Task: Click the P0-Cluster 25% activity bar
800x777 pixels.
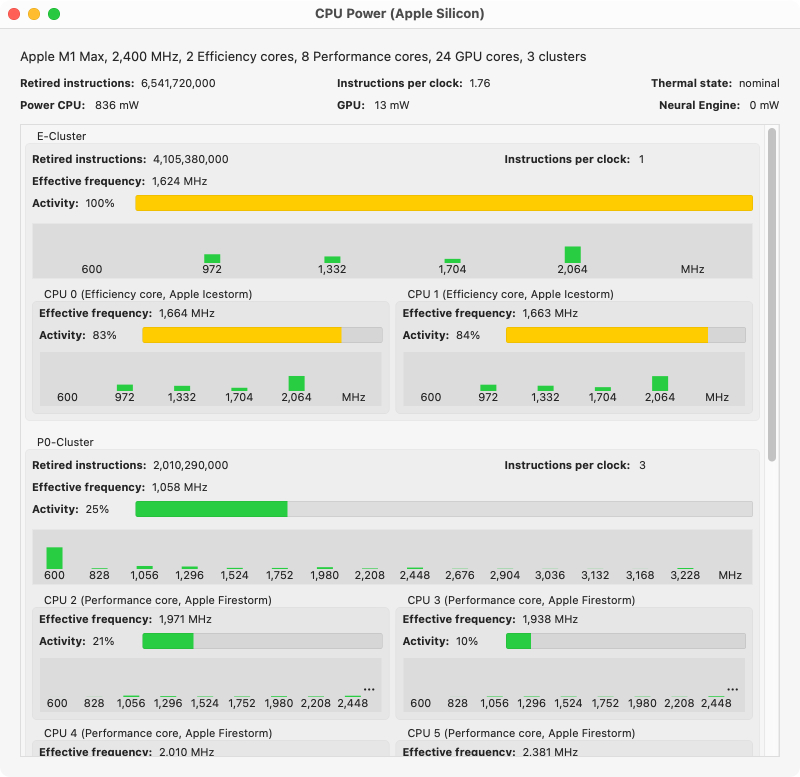Action: (444, 509)
